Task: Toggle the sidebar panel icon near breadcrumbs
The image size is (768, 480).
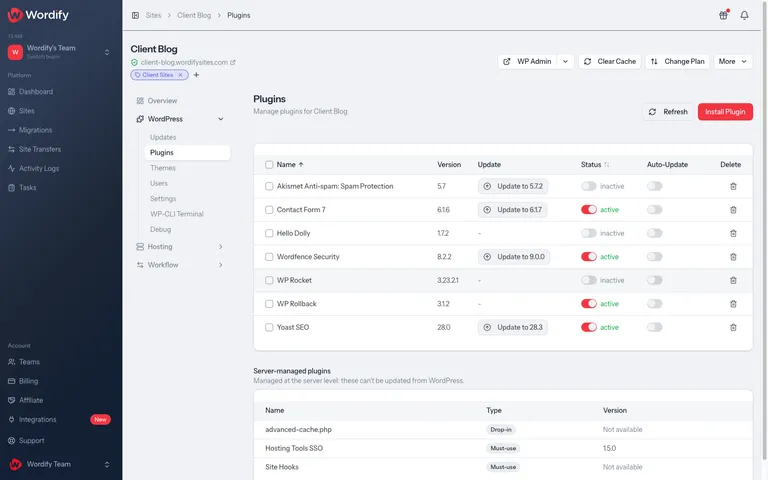Action: tap(135, 15)
